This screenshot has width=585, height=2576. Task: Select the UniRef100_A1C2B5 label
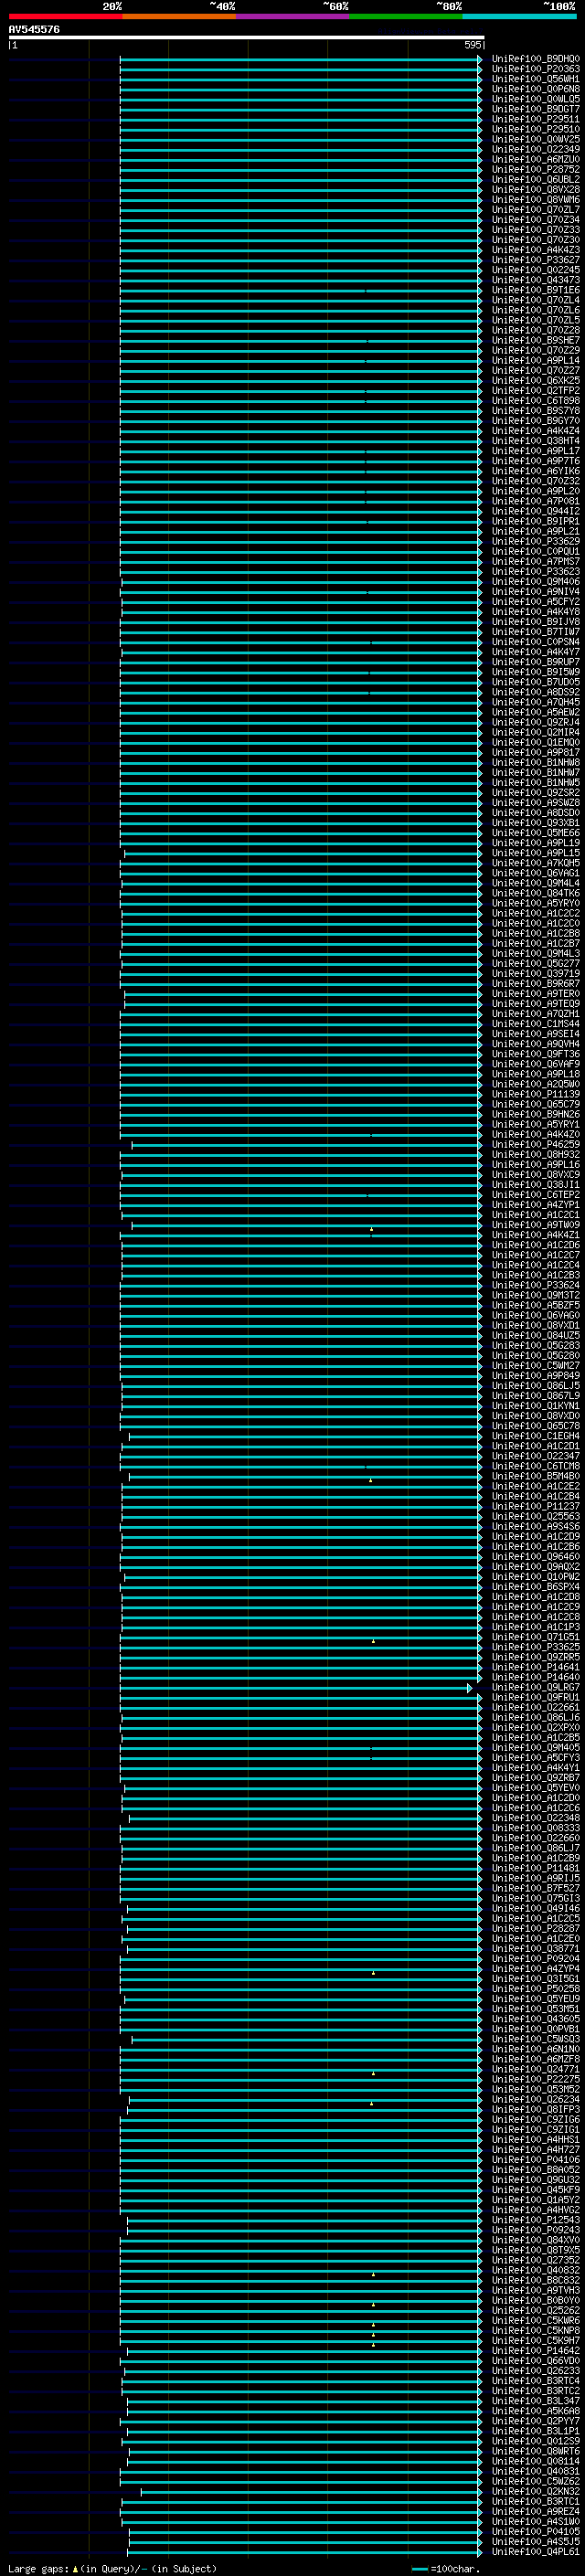pyautogui.click(x=536, y=1737)
